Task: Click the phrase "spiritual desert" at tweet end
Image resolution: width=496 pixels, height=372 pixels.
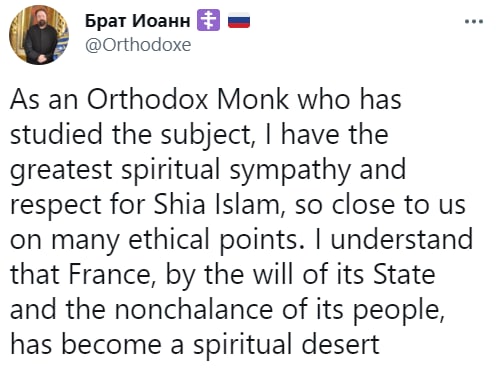Action: tap(286, 344)
